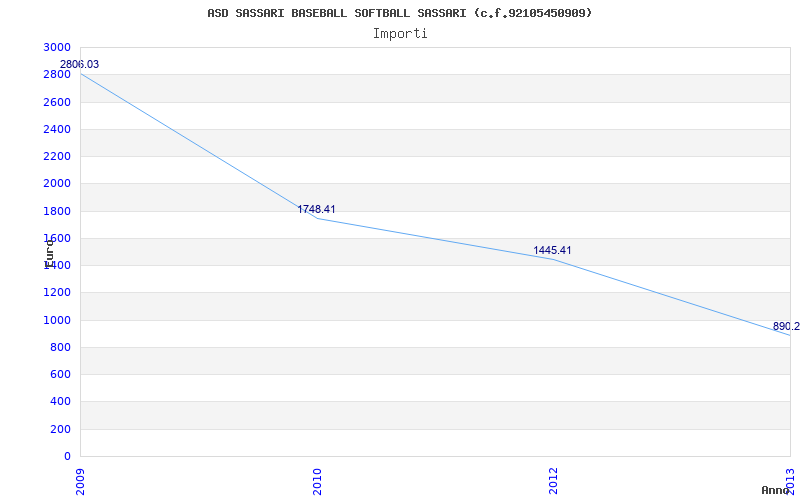Click the 1200 y-axis tick label

pos(57,293)
